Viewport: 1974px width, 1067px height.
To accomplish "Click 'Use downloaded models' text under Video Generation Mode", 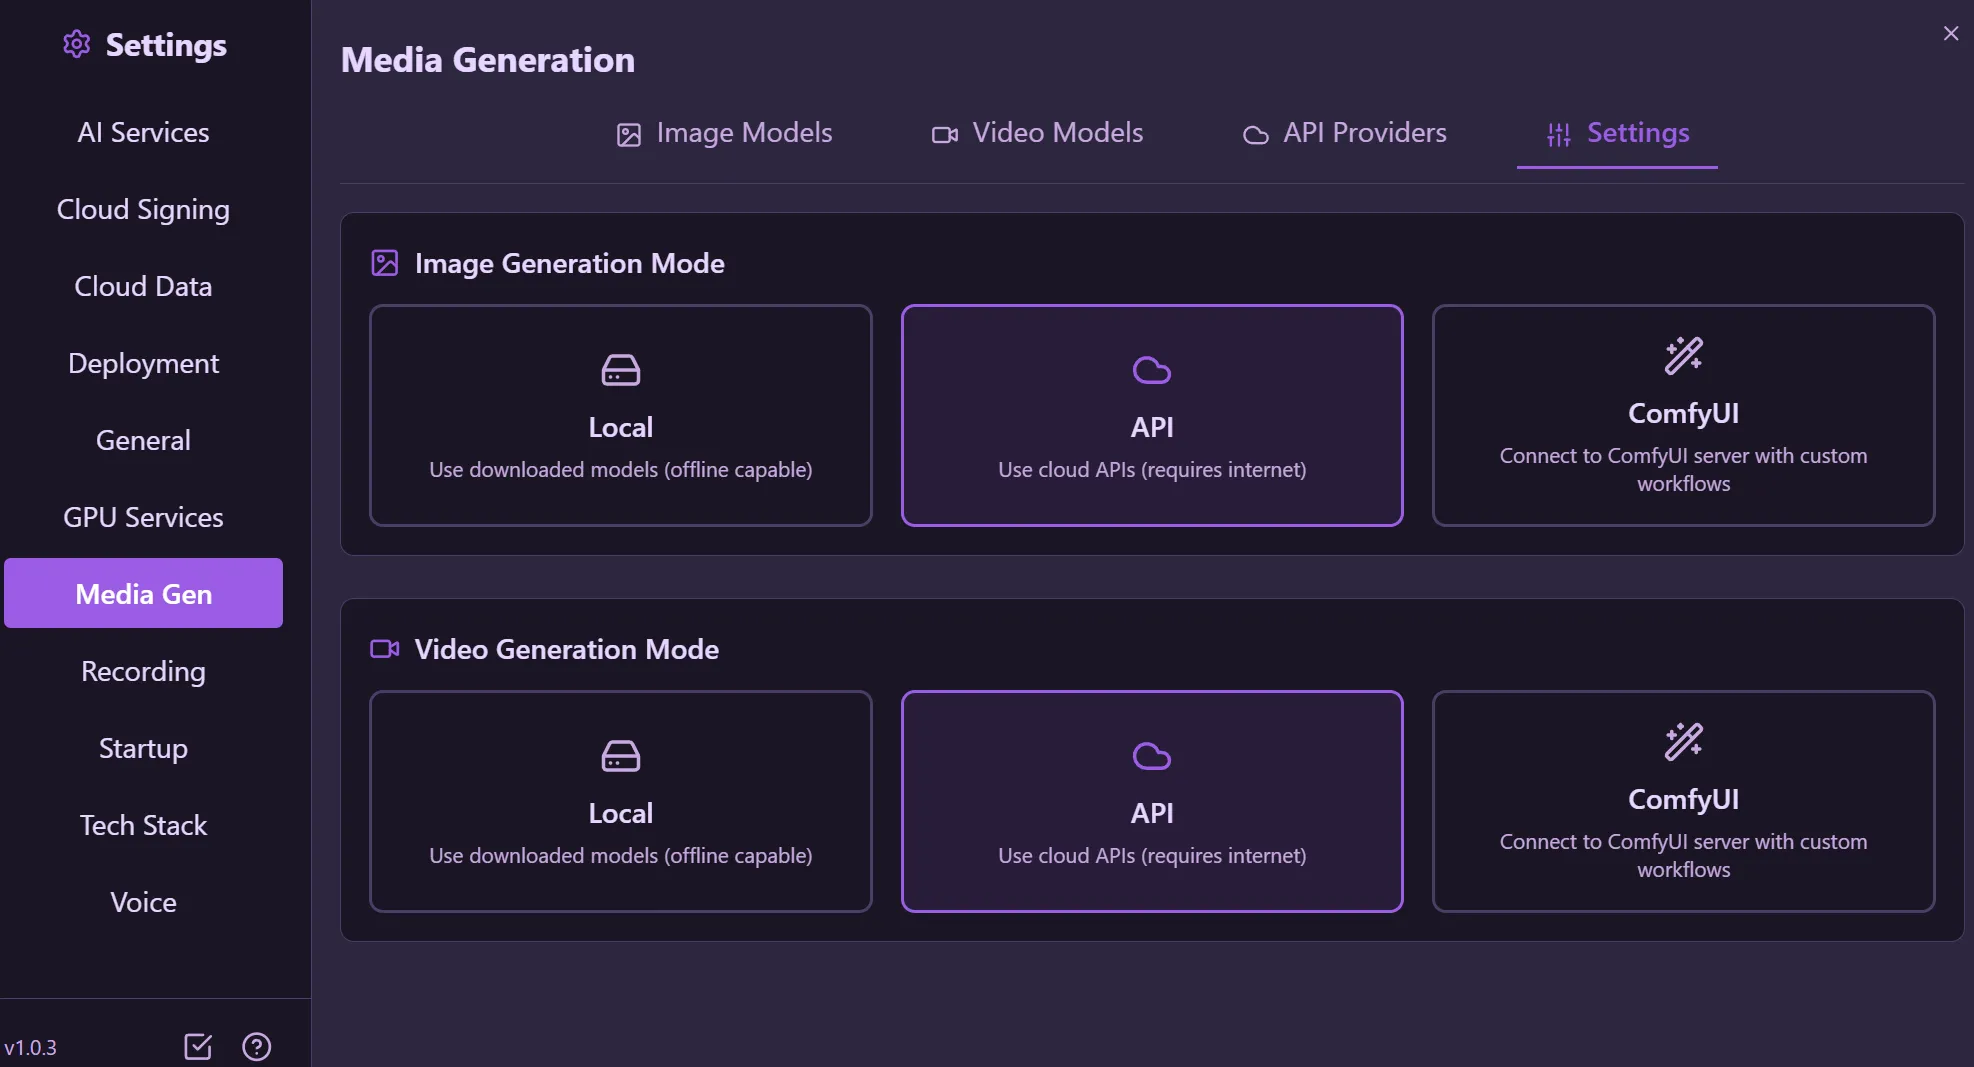I will [x=621, y=855].
